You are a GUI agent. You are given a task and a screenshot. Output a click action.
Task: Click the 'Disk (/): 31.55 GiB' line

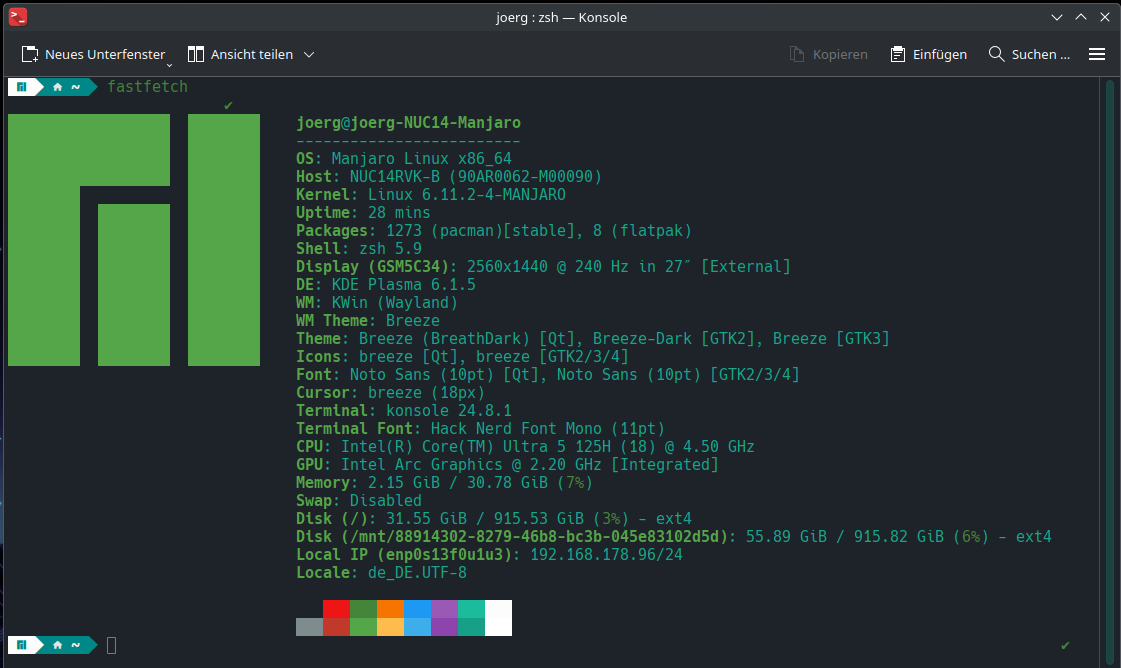(494, 518)
